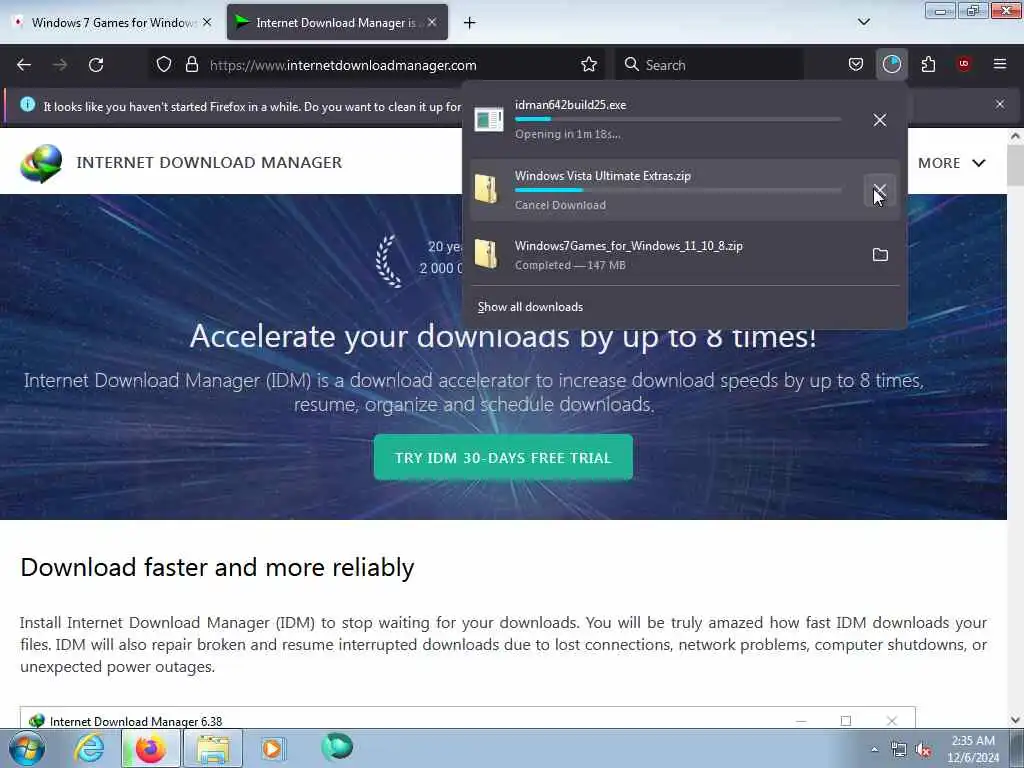Show Windows7Games zip in its folder
Image resolution: width=1024 pixels, height=768 pixels.
tap(880, 255)
